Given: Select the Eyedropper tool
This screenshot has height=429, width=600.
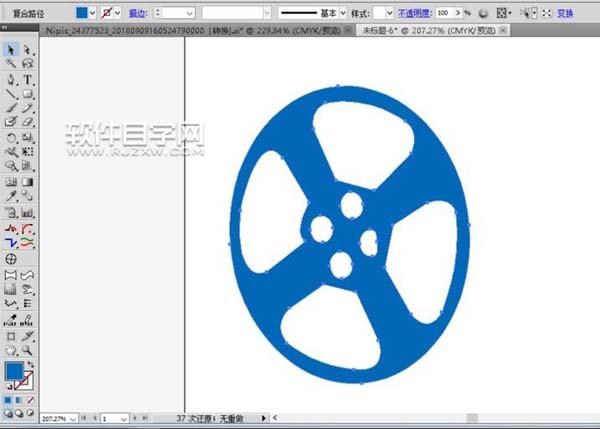Looking at the screenshot, I should (10, 196).
